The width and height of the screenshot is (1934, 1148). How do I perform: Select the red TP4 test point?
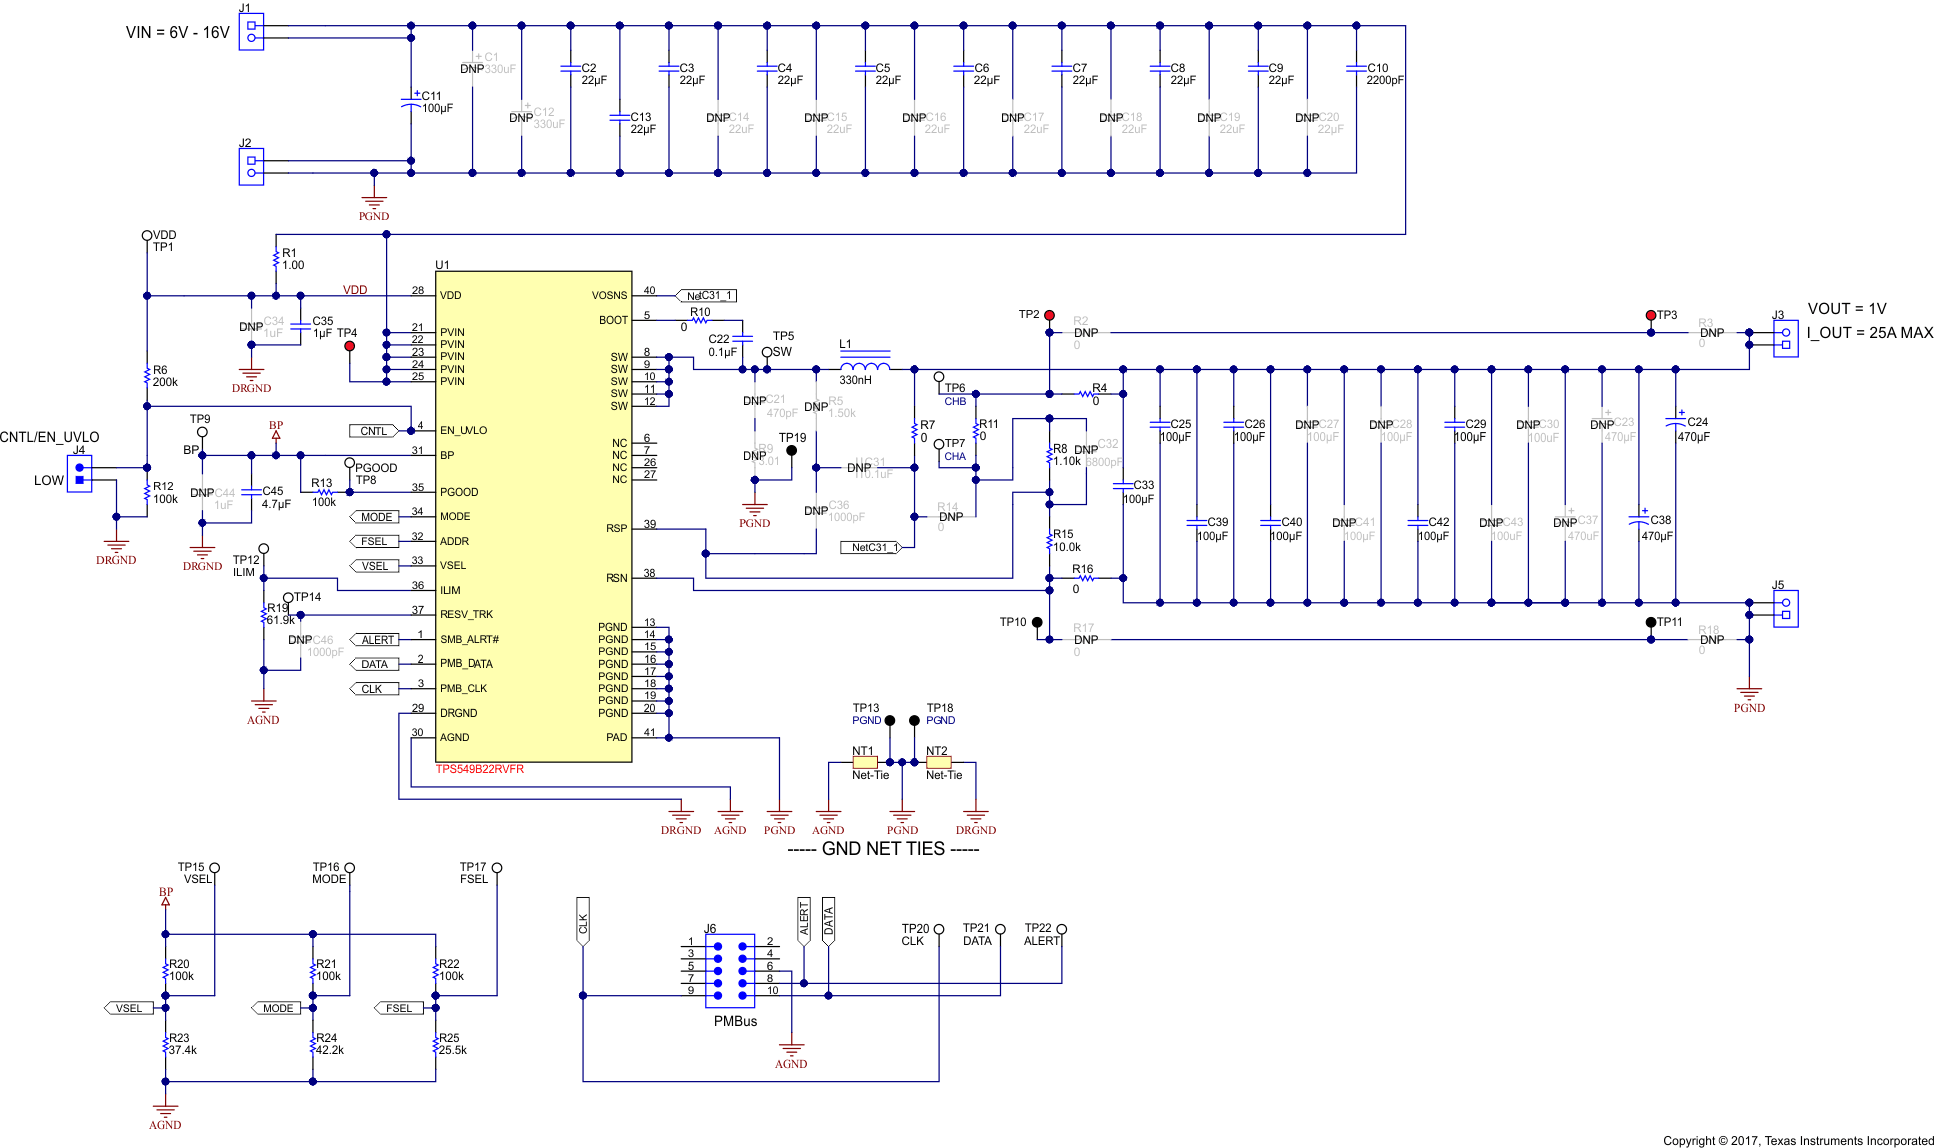click(349, 346)
